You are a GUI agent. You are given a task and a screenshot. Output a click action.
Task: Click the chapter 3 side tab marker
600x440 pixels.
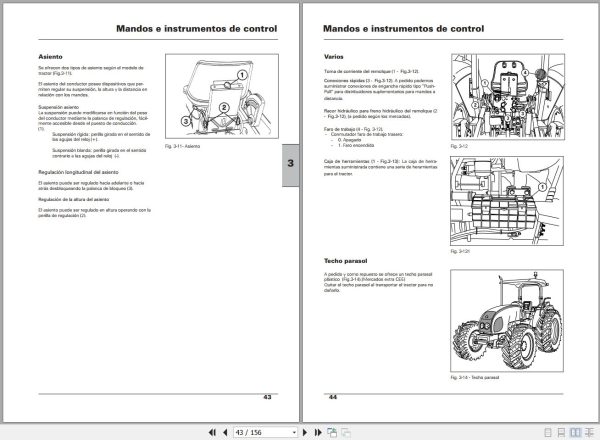point(290,165)
